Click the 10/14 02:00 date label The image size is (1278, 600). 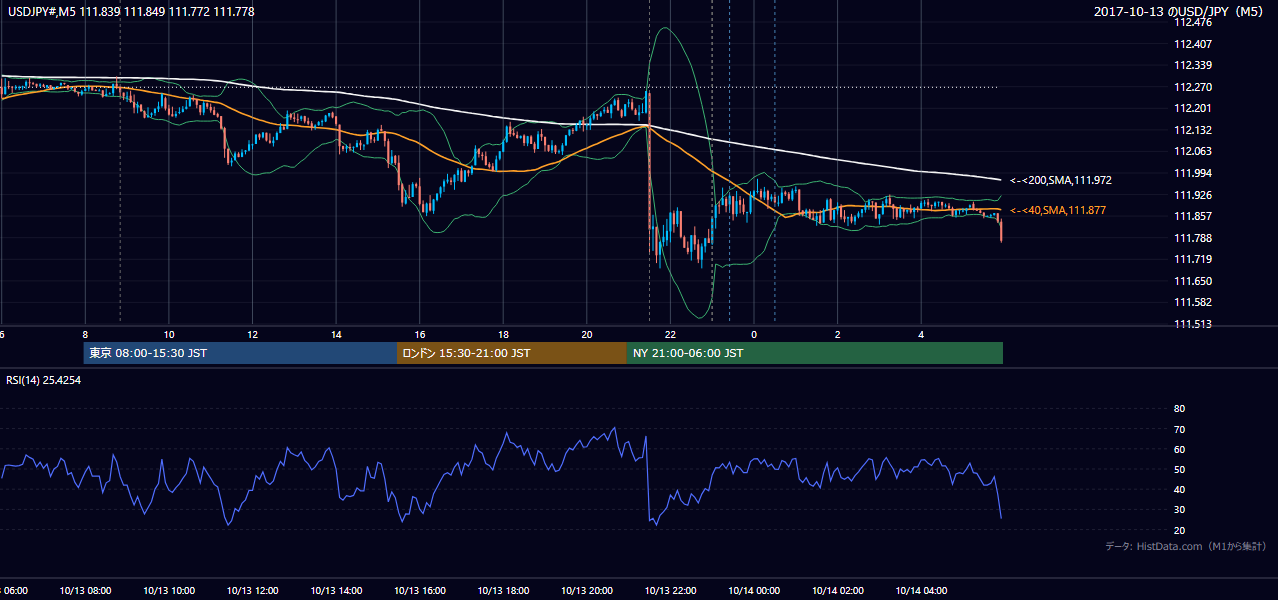(837, 591)
